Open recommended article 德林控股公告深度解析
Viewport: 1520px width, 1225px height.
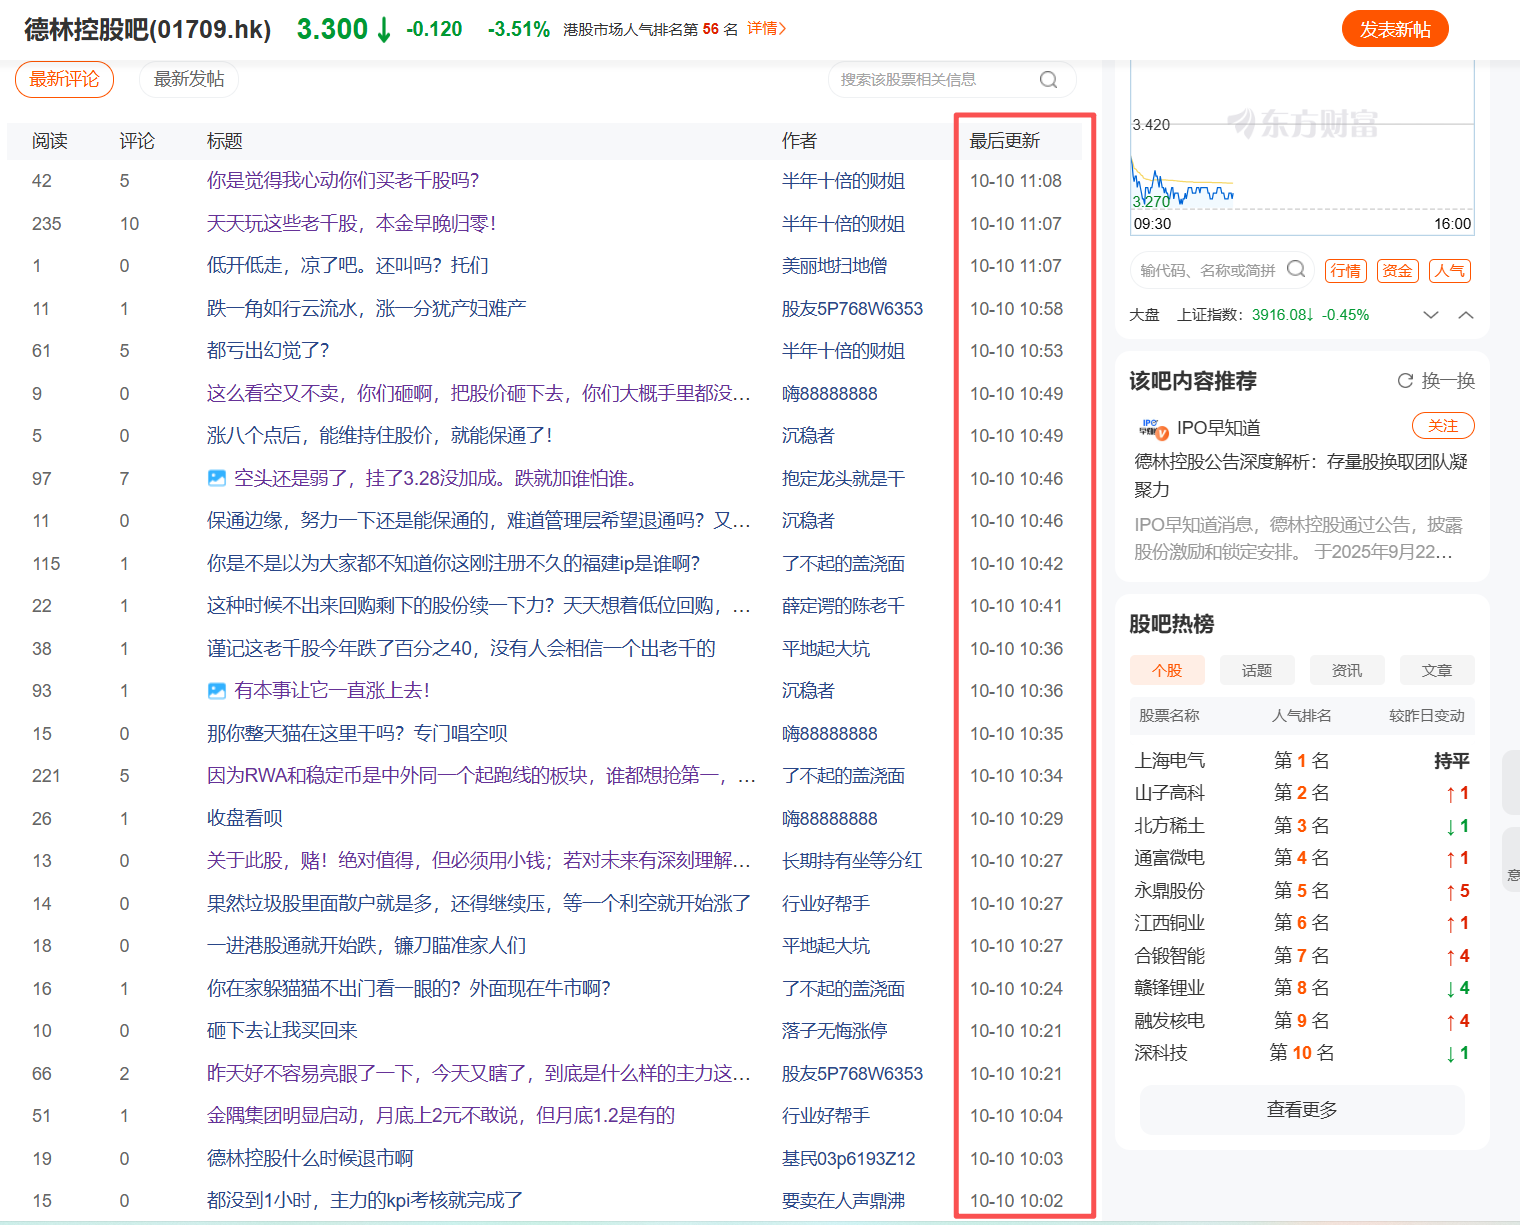[x=1301, y=475]
